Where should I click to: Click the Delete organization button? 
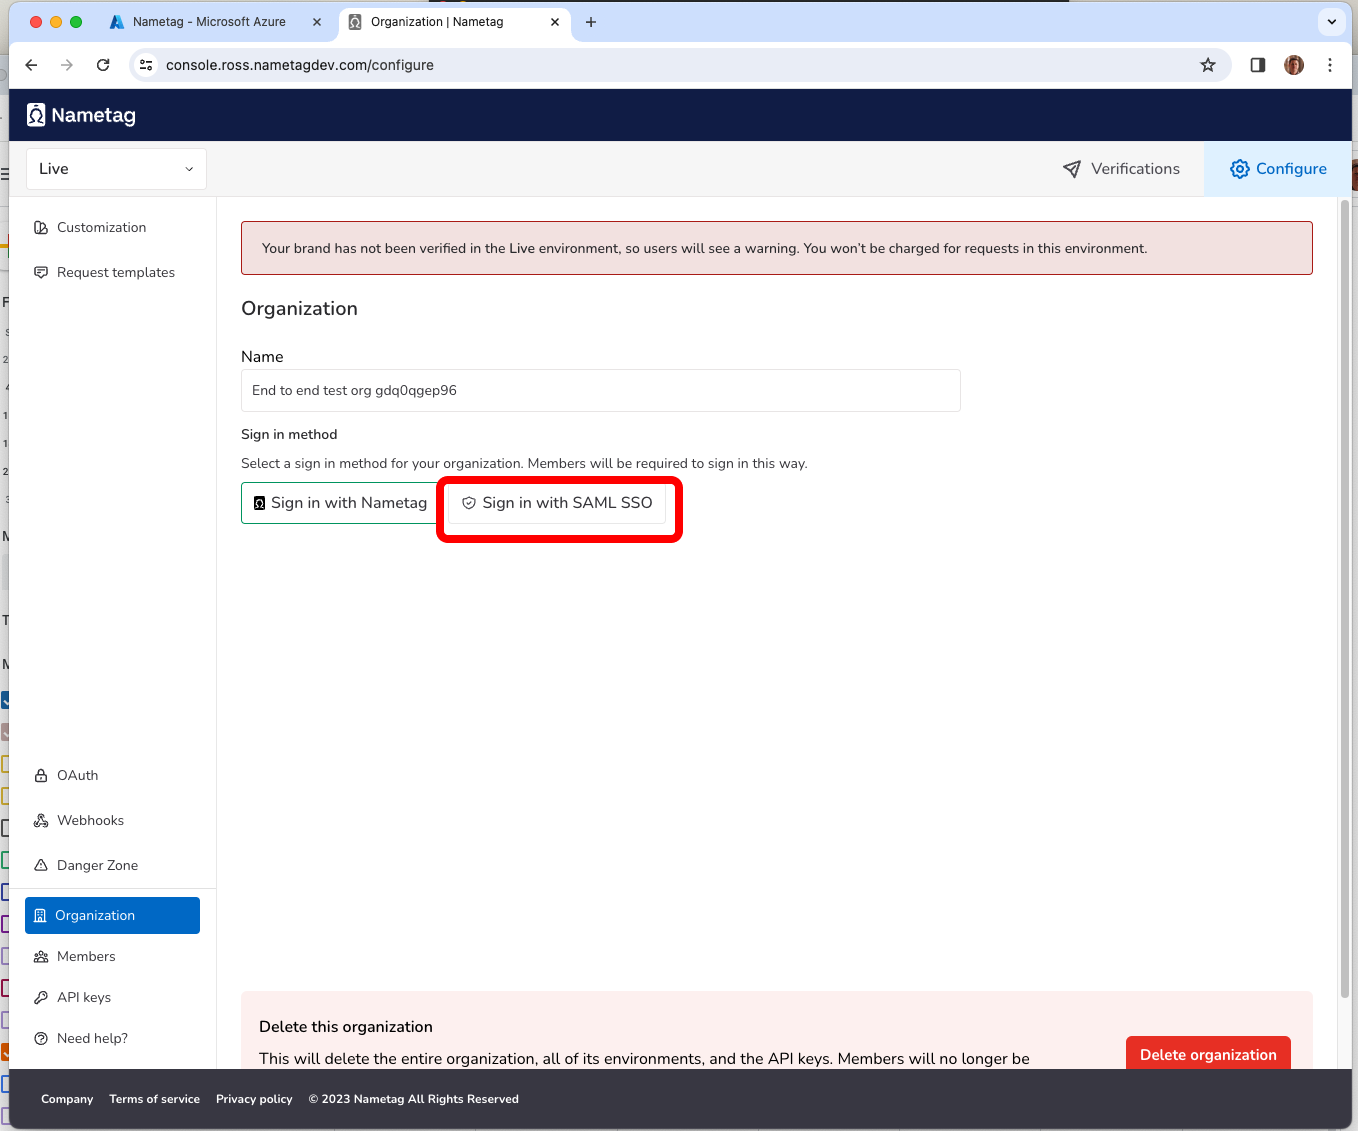tap(1208, 1054)
